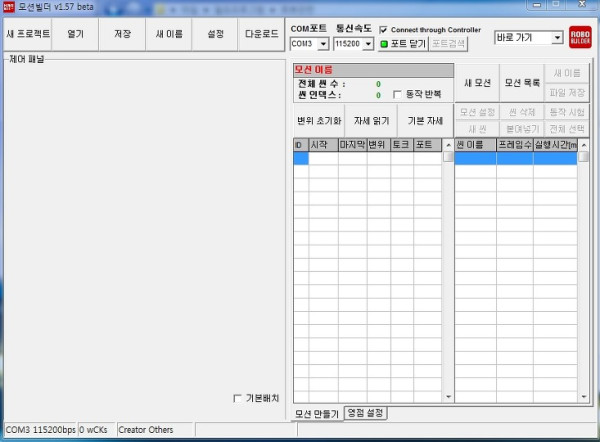The image size is (600, 442).
Task: Create a new project with 새 프로젝트
Action: [28, 34]
